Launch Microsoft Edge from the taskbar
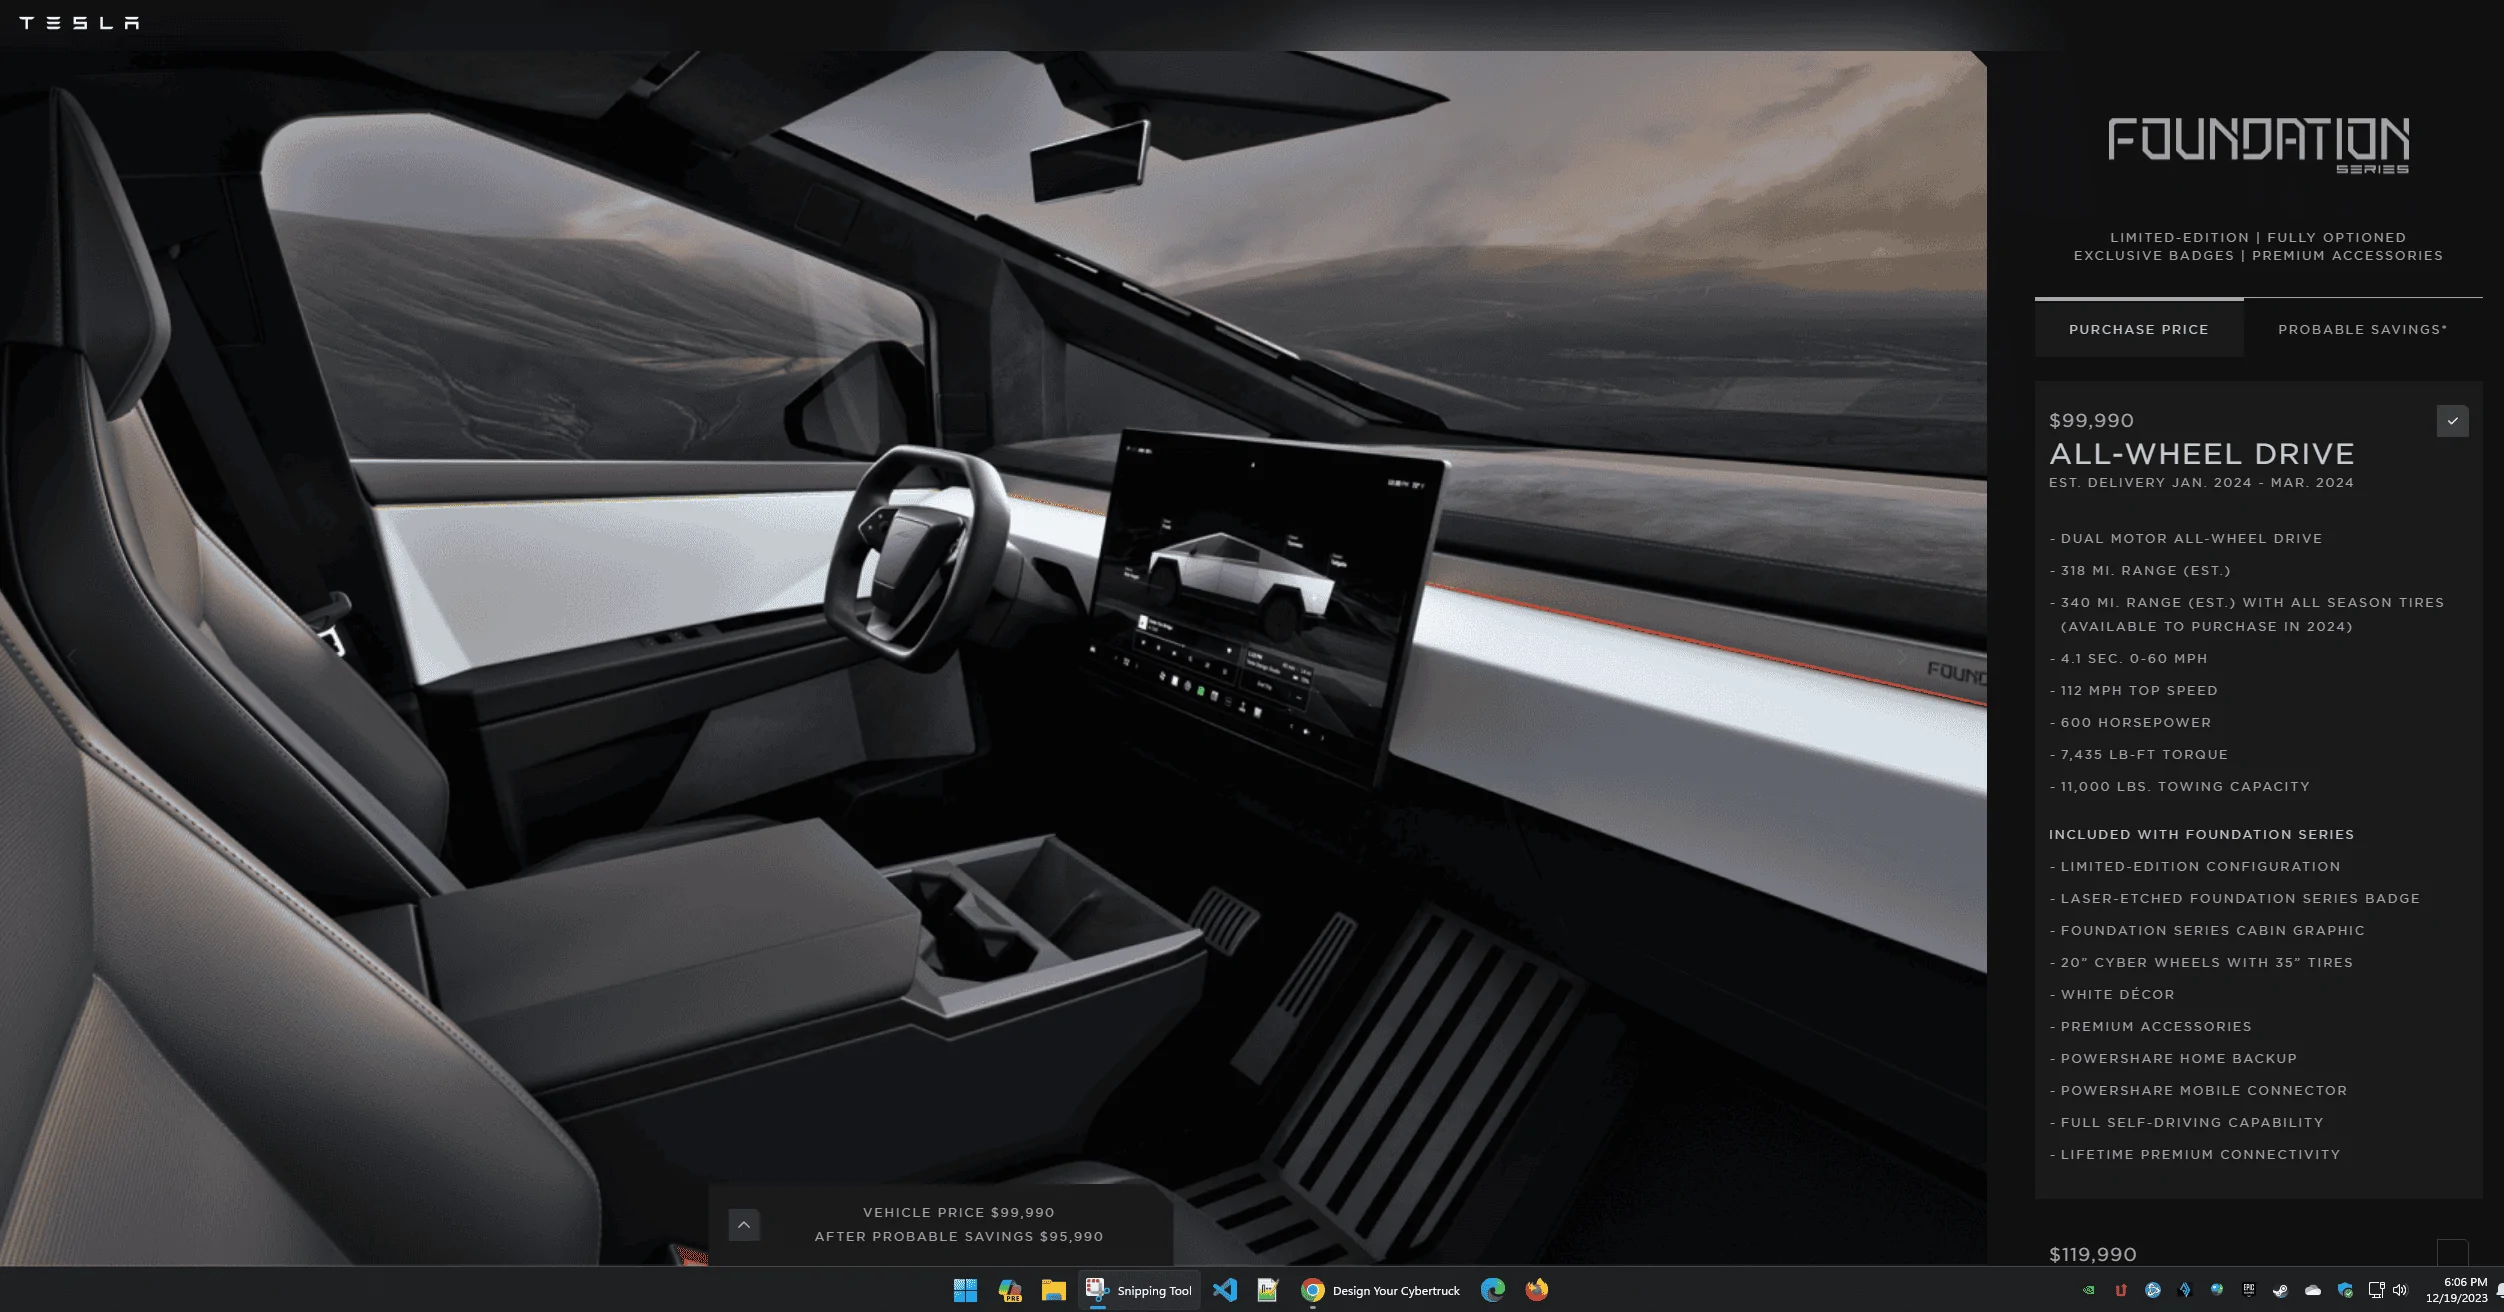2504x1312 pixels. click(x=1493, y=1290)
